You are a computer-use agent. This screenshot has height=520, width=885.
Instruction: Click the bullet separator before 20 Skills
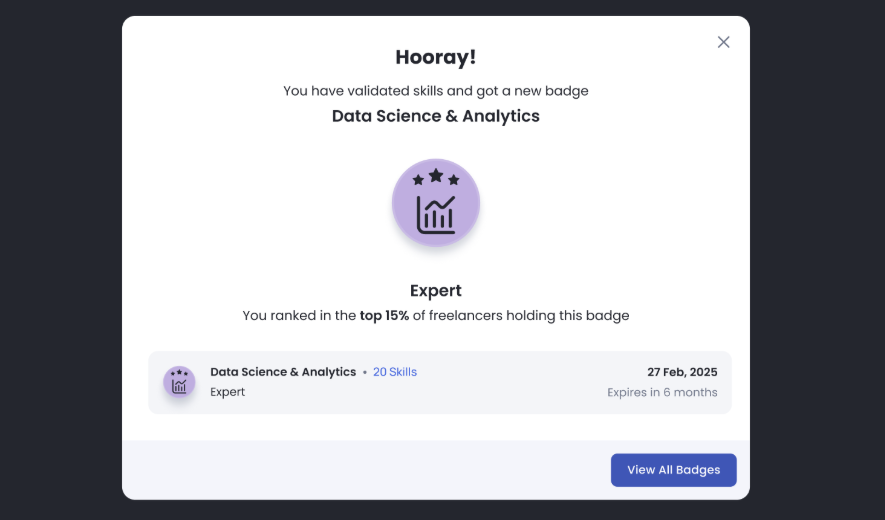[365, 372]
